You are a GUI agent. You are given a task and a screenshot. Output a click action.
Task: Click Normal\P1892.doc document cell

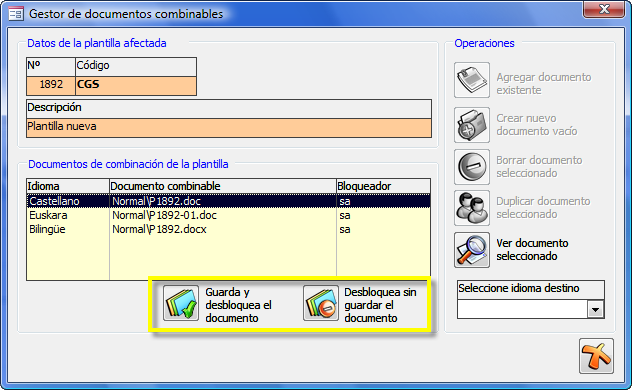222,201
